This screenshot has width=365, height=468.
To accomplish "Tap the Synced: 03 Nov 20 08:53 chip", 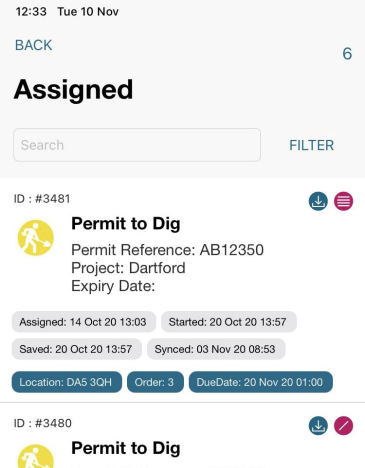I will pyautogui.click(x=216, y=349).
